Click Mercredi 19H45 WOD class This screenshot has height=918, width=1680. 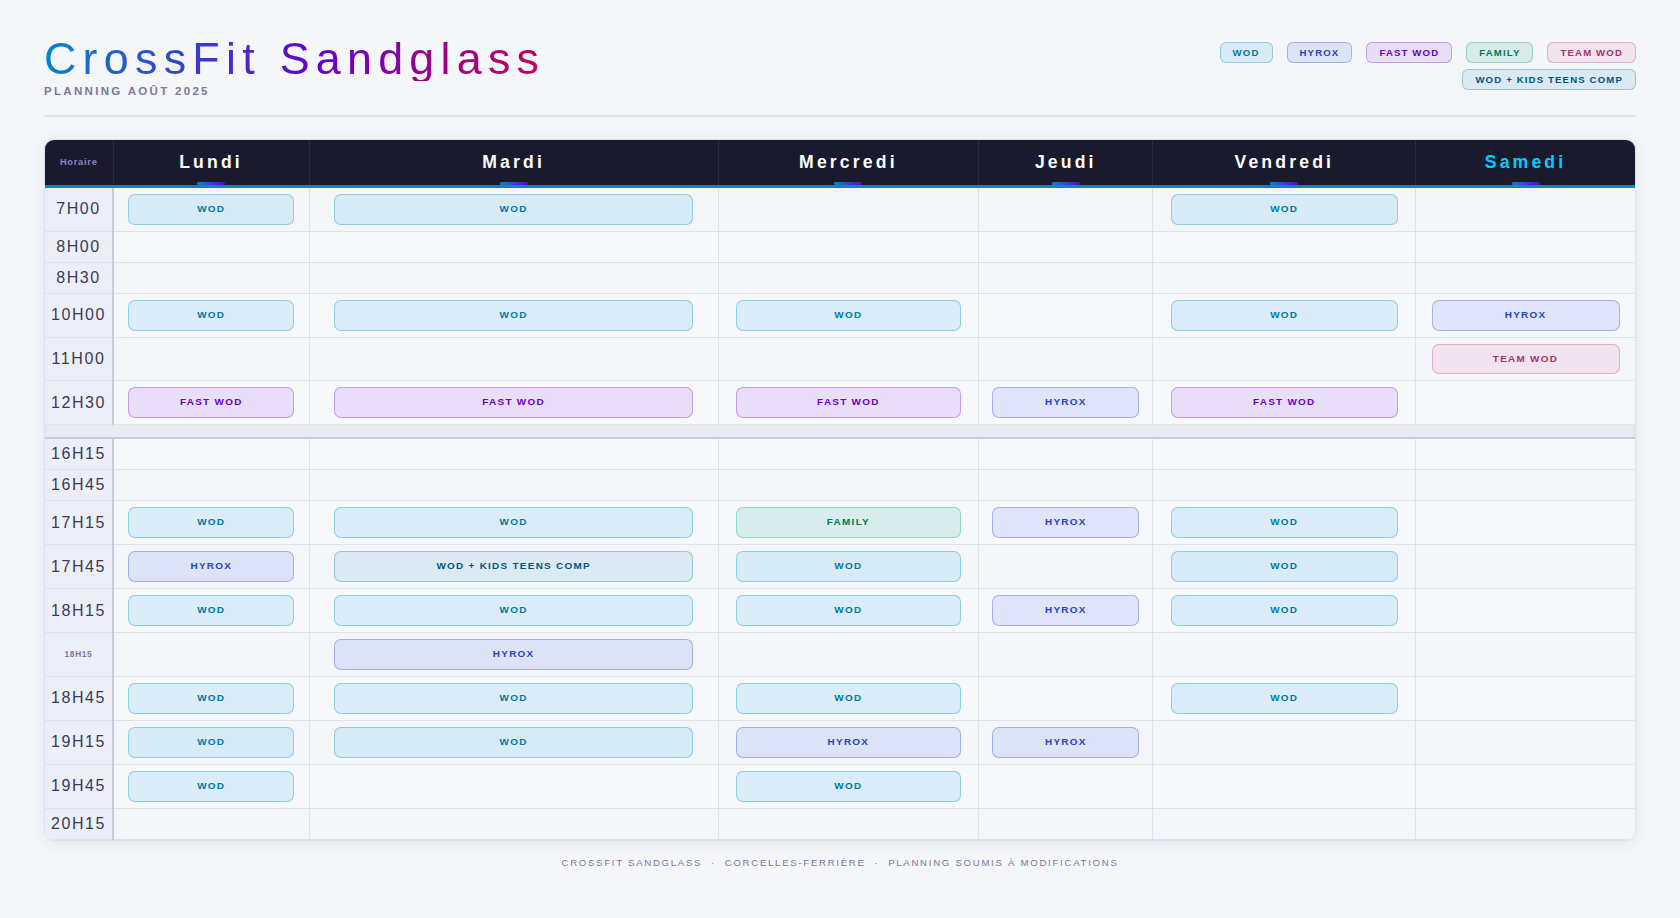tap(848, 787)
